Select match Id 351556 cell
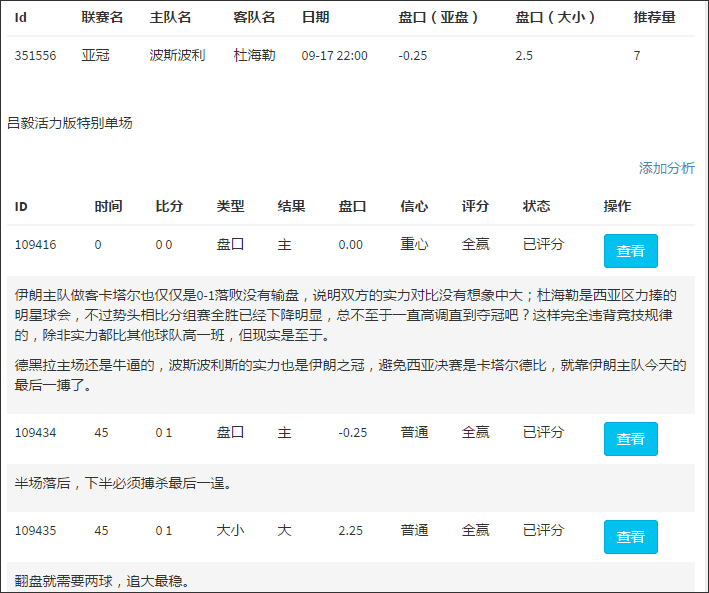 [x=35, y=56]
